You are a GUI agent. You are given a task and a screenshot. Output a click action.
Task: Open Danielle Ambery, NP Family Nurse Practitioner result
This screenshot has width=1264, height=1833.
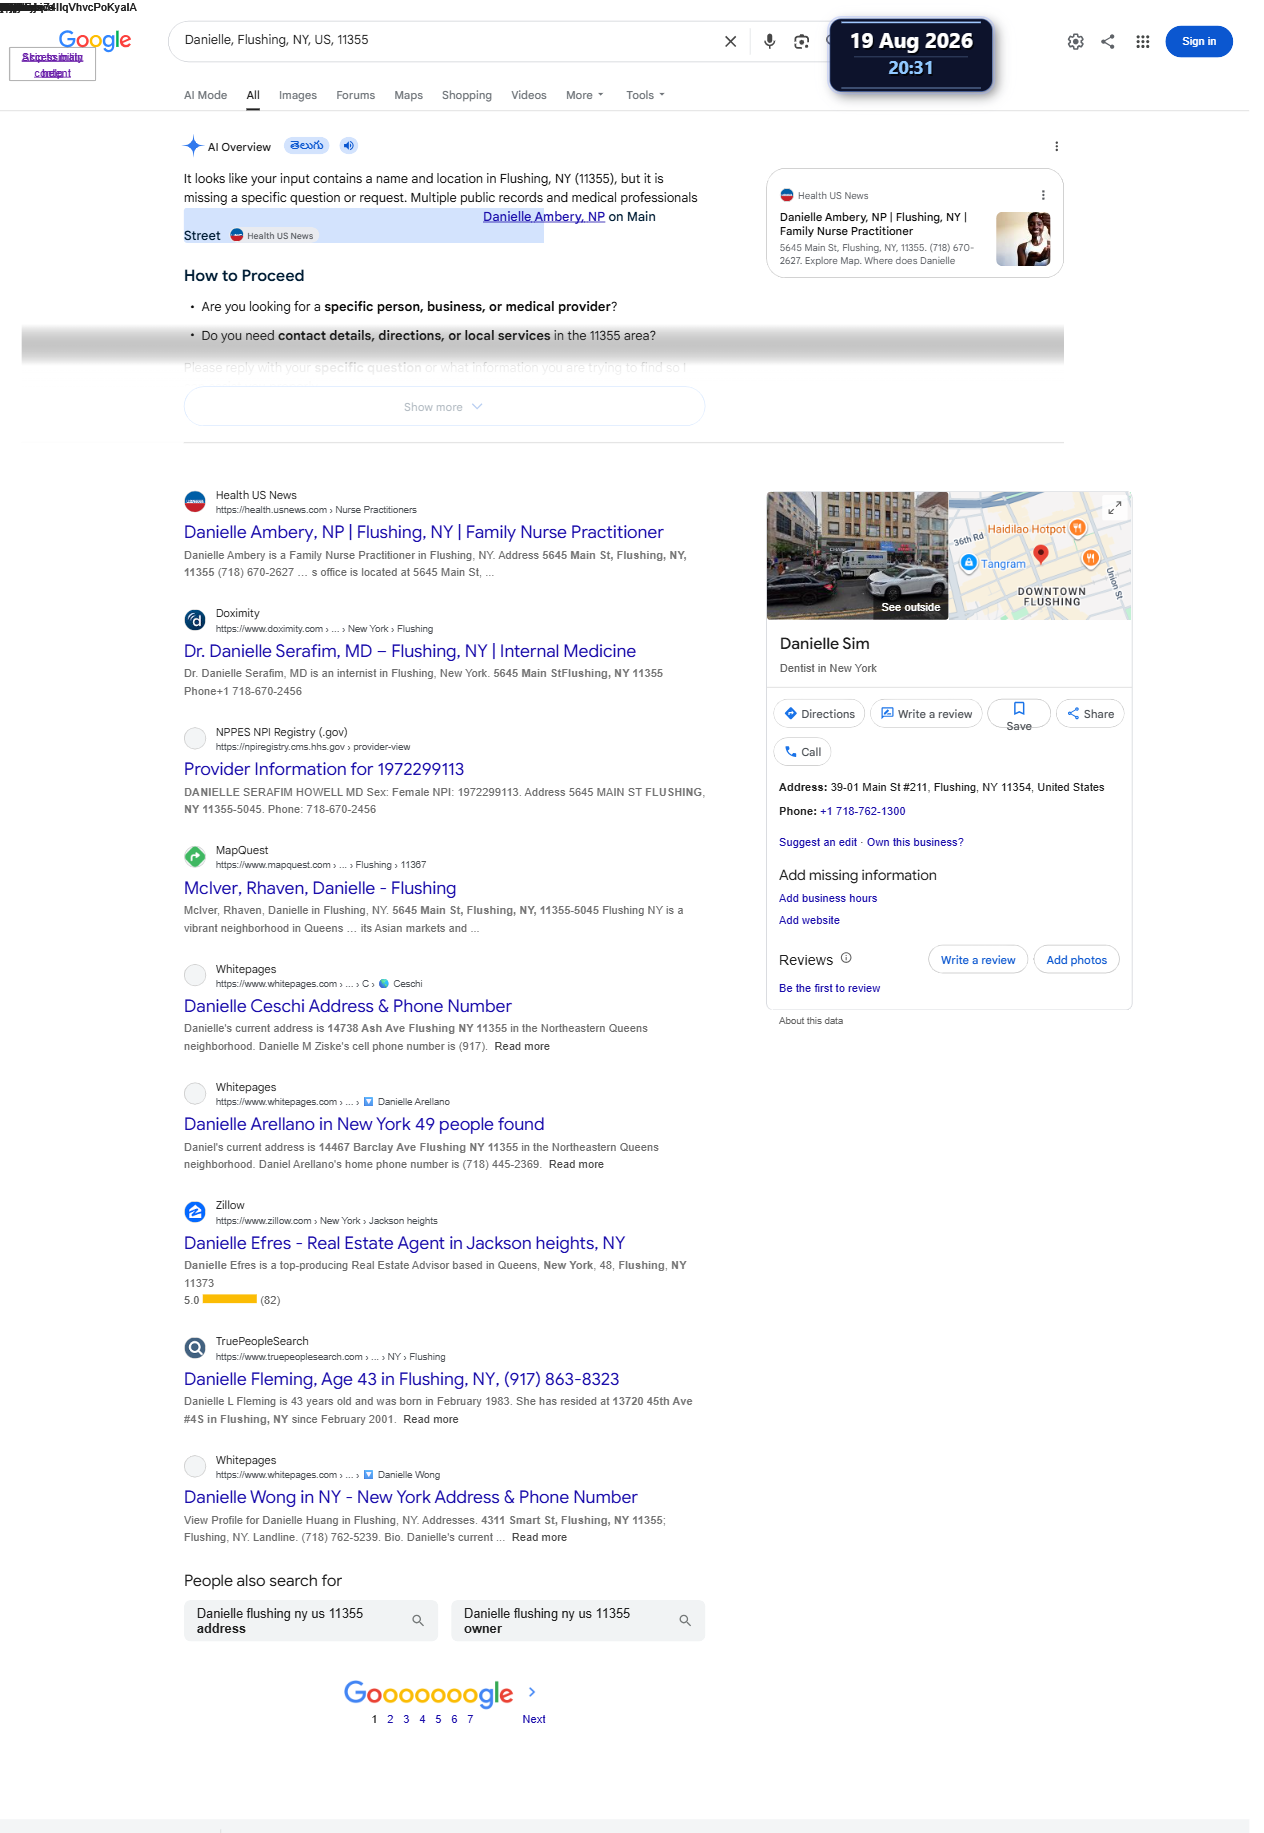click(423, 532)
